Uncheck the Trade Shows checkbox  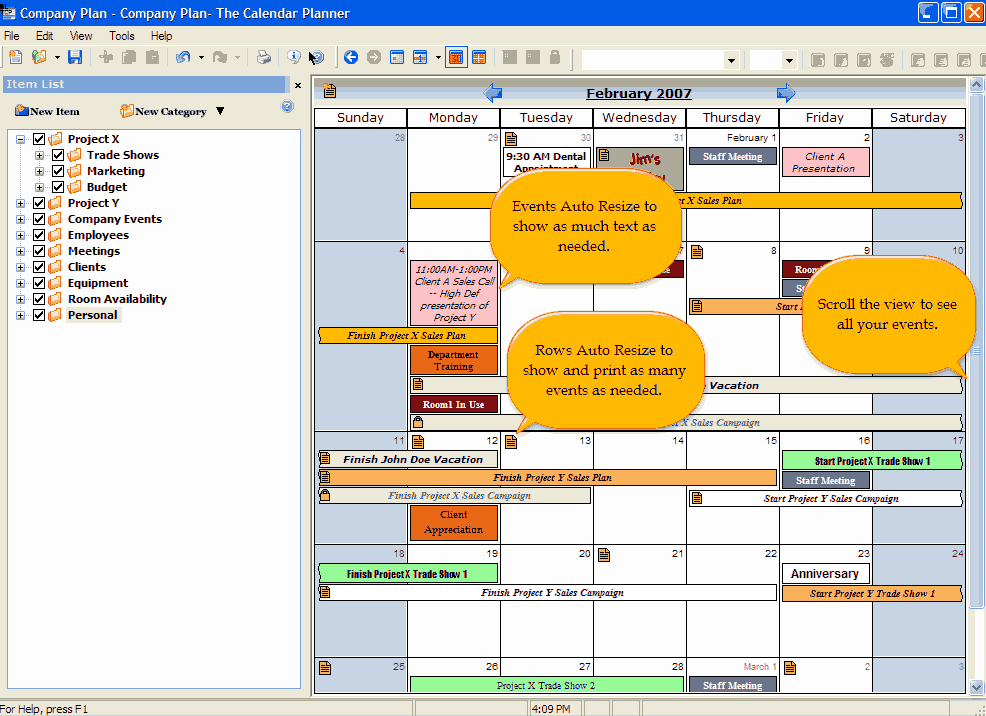pyautogui.click(x=58, y=155)
